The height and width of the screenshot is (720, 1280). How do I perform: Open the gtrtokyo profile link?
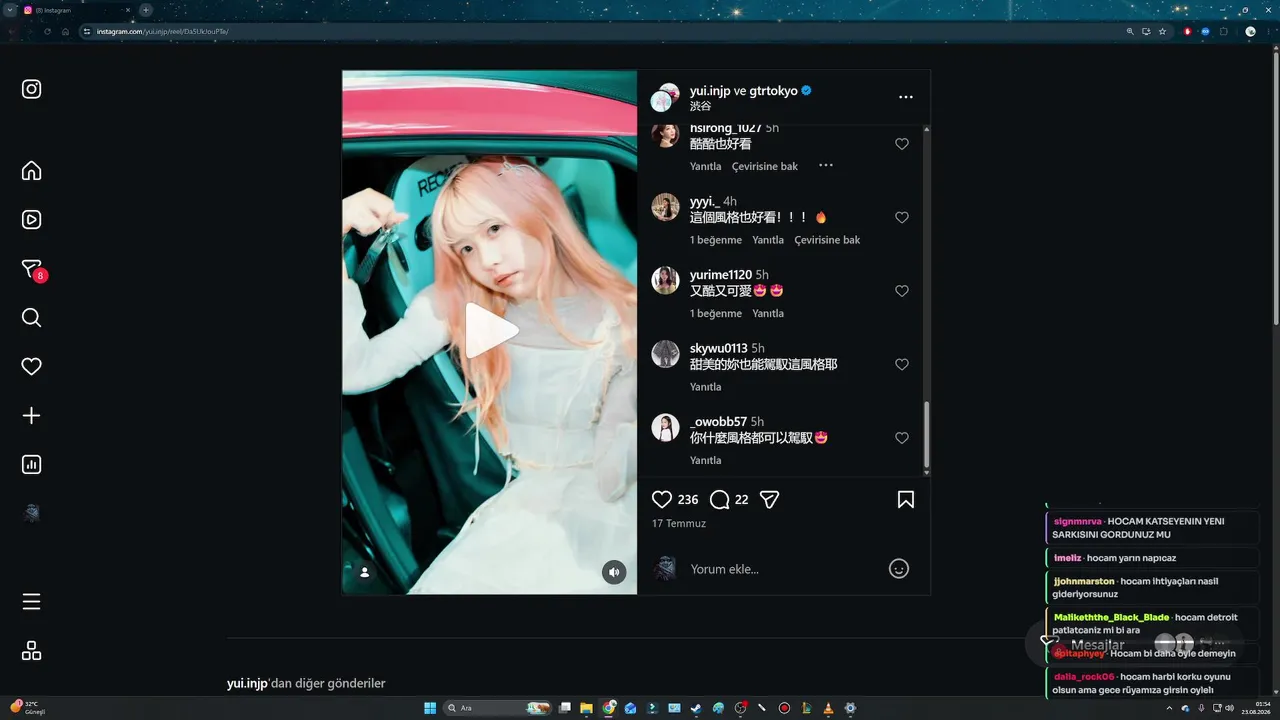point(773,90)
